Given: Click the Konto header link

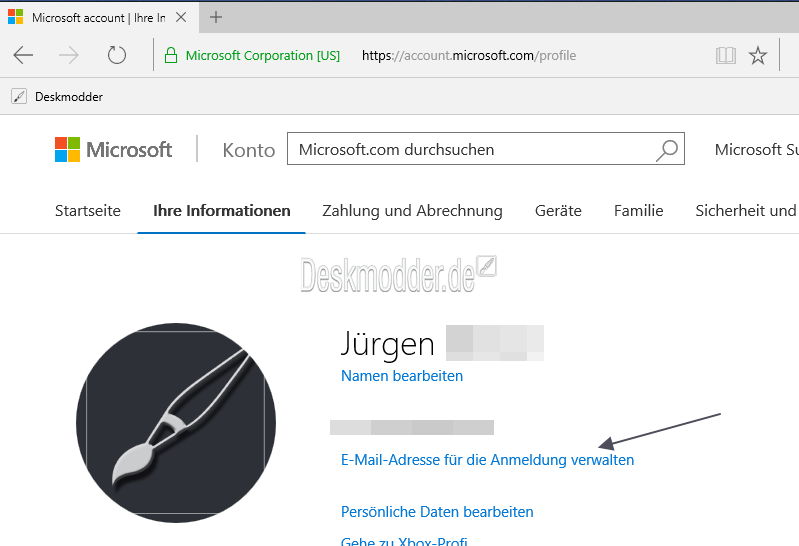Looking at the screenshot, I should (x=249, y=150).
